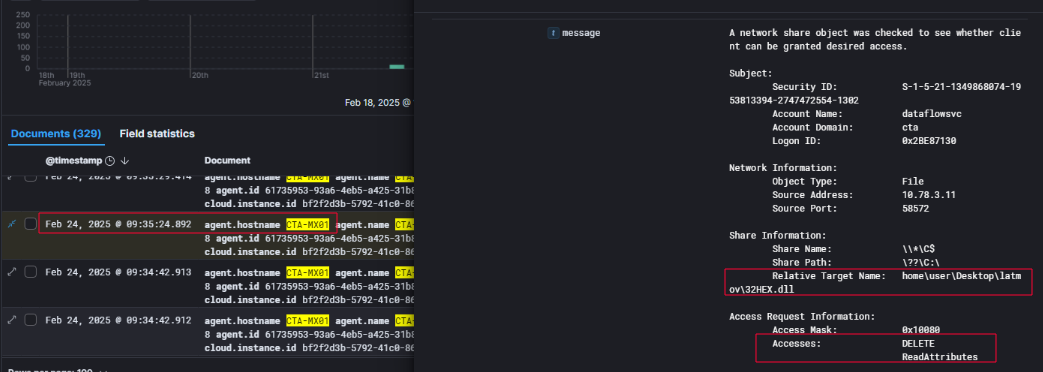Viewport: 1043px width, 372px height.
Task: Click the Account Domain value cta
Action: [910, 127]
